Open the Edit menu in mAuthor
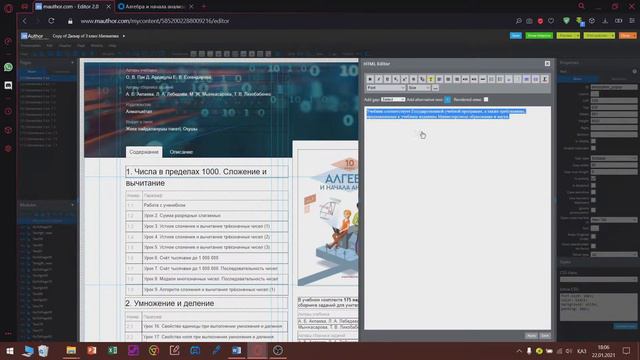Image resolution: width=640 pixels, height=360 pixels. click(50, 45)
